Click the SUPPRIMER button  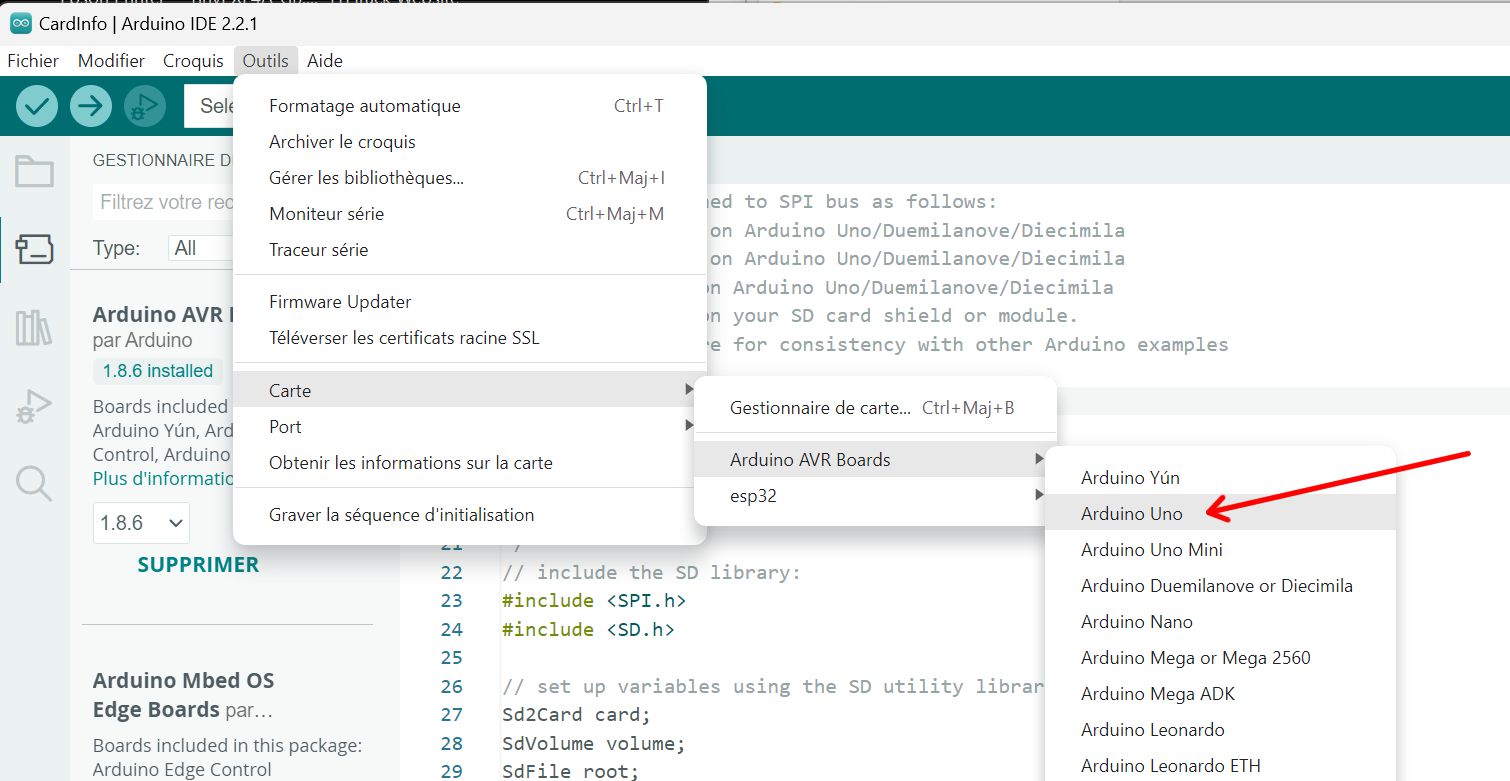coord(198,565)
